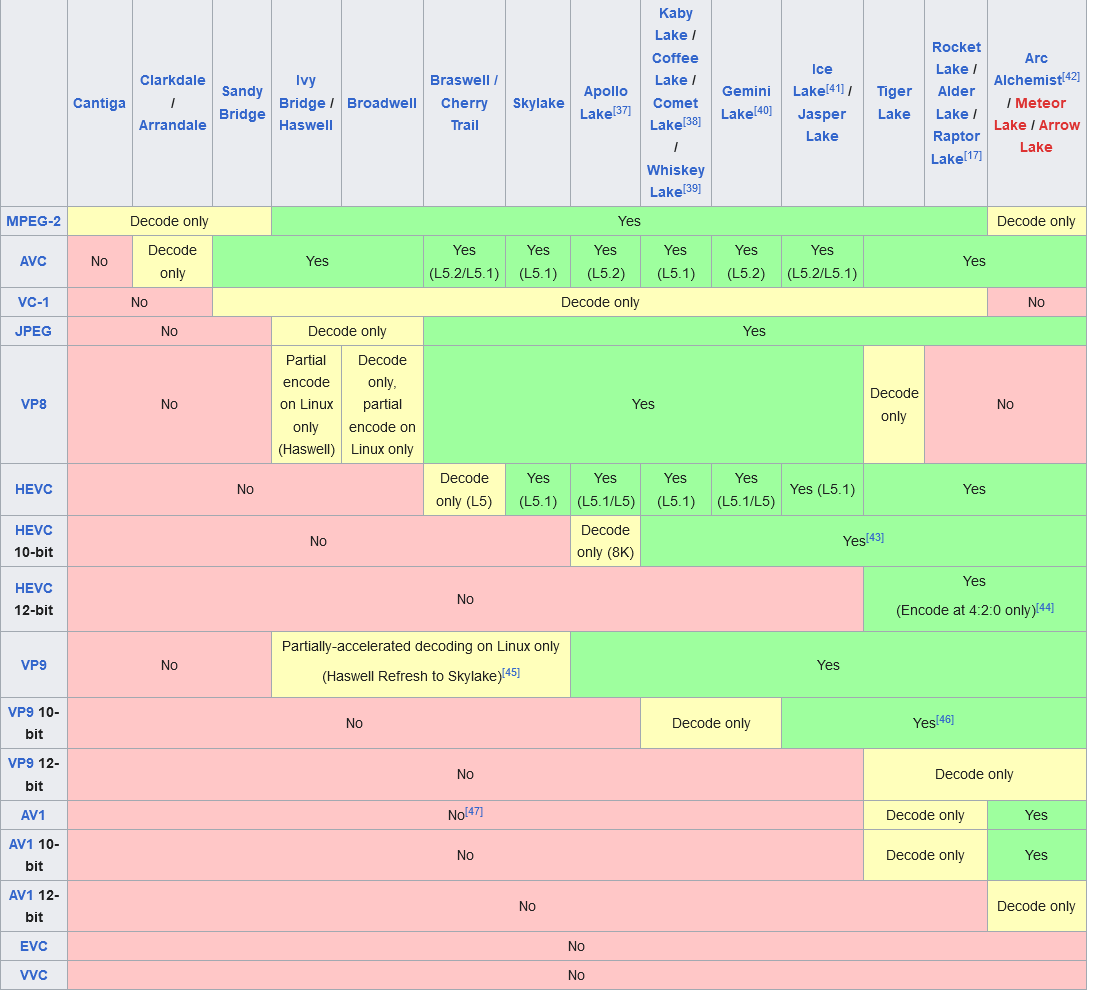Click citation [45] after Haswell Refresh to Skylake
Screen dimensions: 1094x995
click(511, 673)
